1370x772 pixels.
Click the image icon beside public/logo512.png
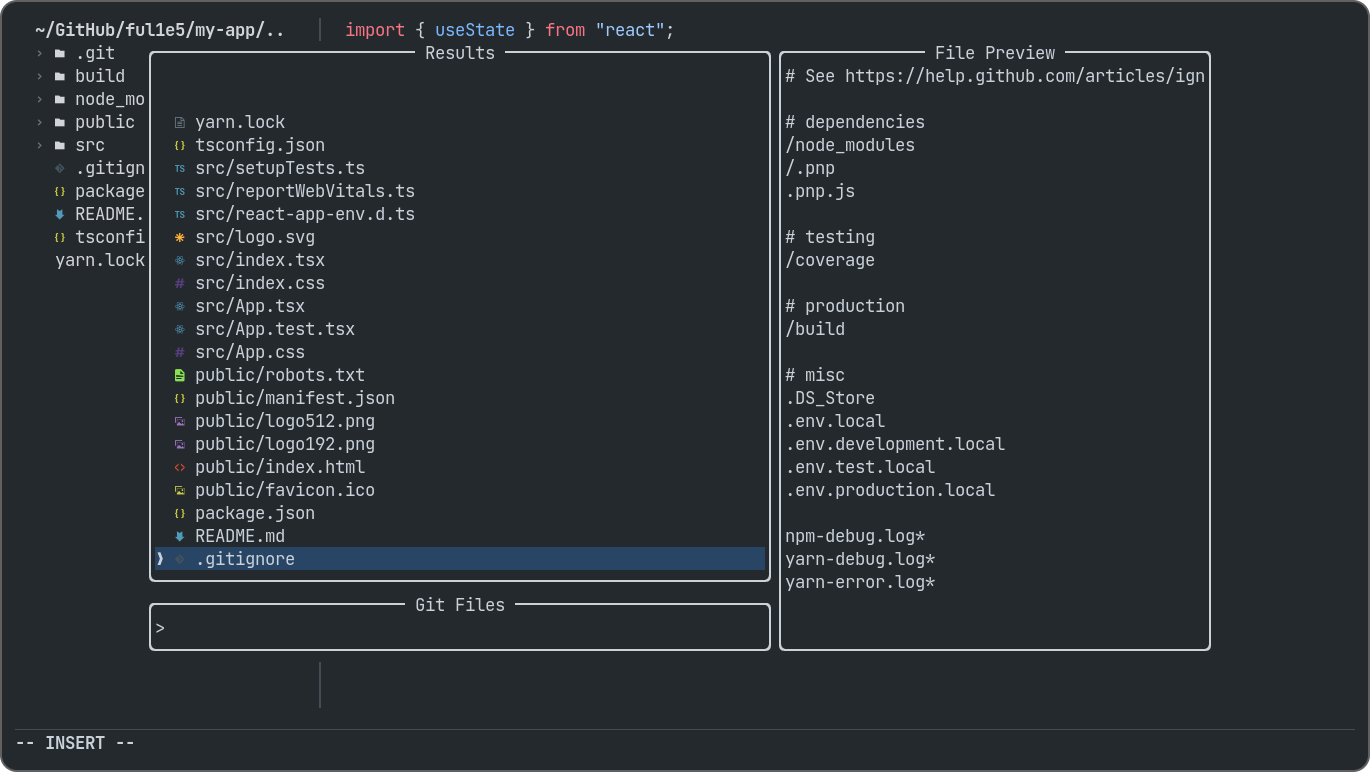click(180, 422)
